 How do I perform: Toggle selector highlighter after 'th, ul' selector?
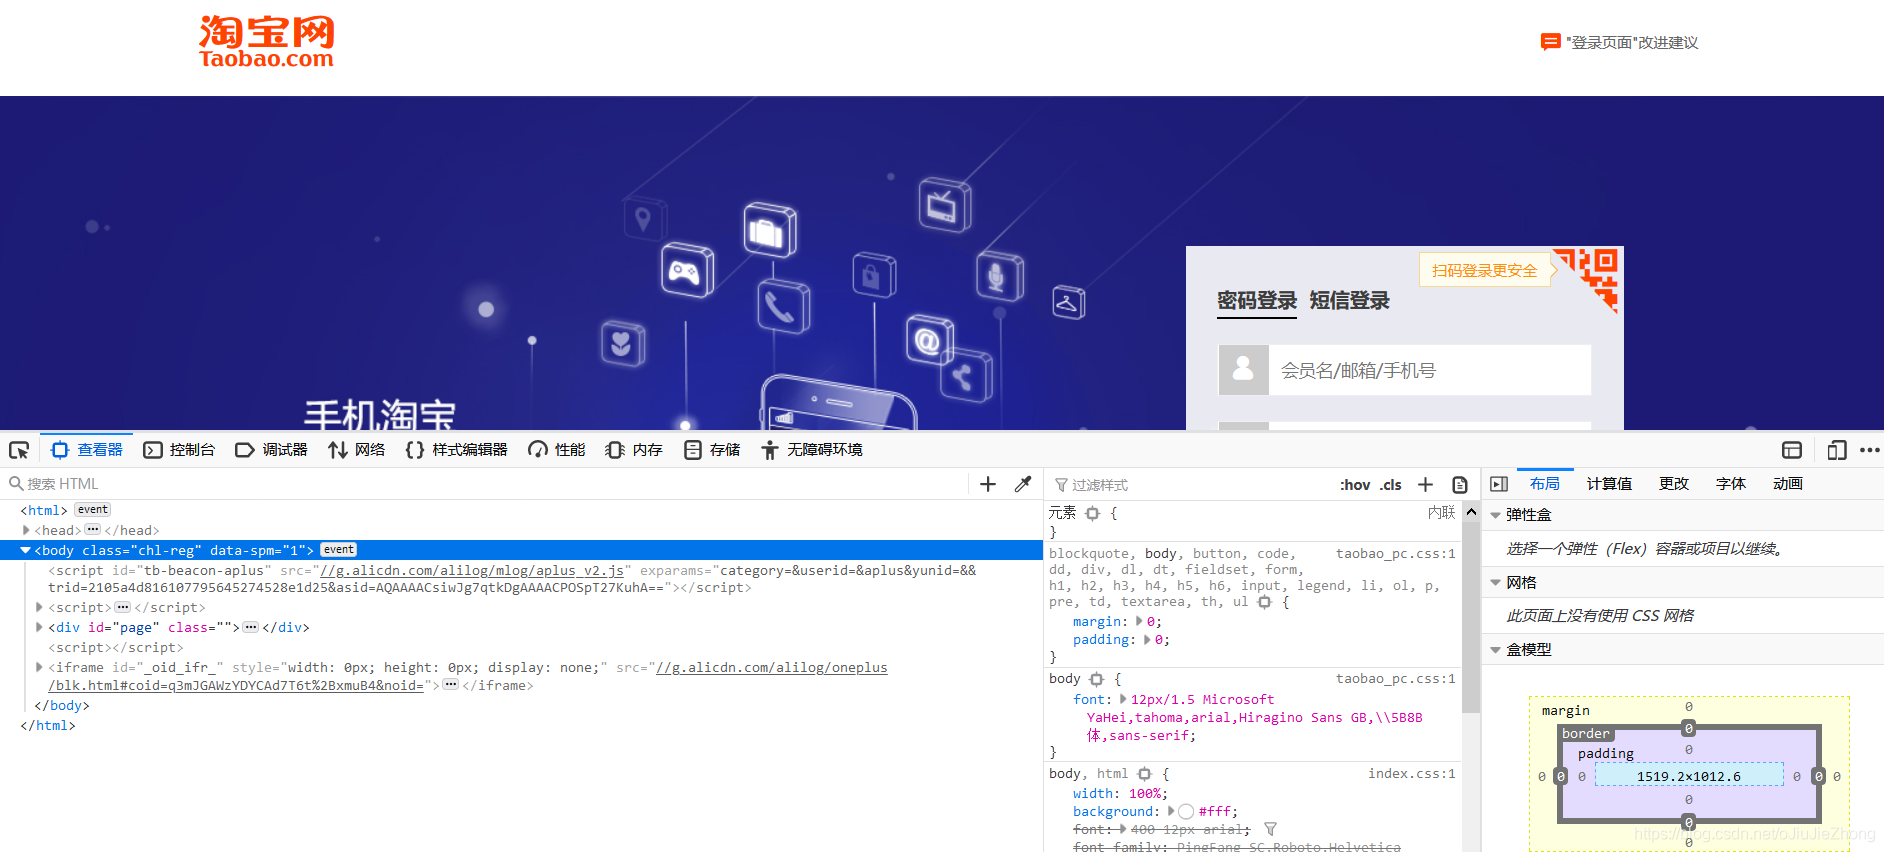(x=1265, y=602)
